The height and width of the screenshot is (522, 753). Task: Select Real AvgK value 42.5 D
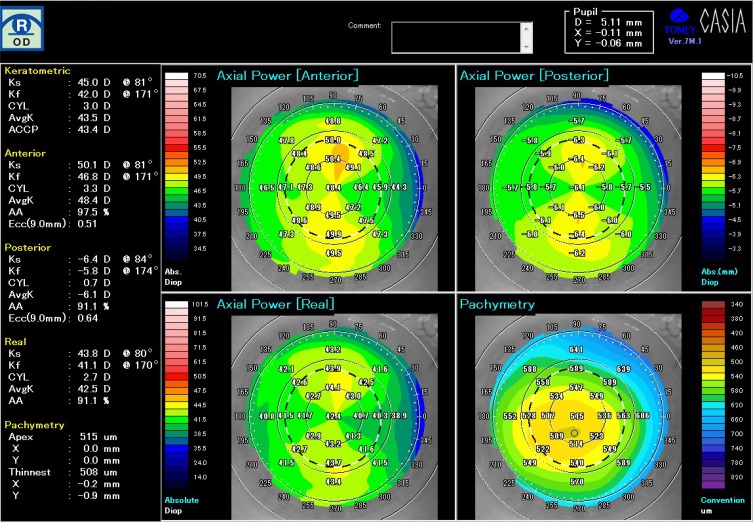pos(94,388)
